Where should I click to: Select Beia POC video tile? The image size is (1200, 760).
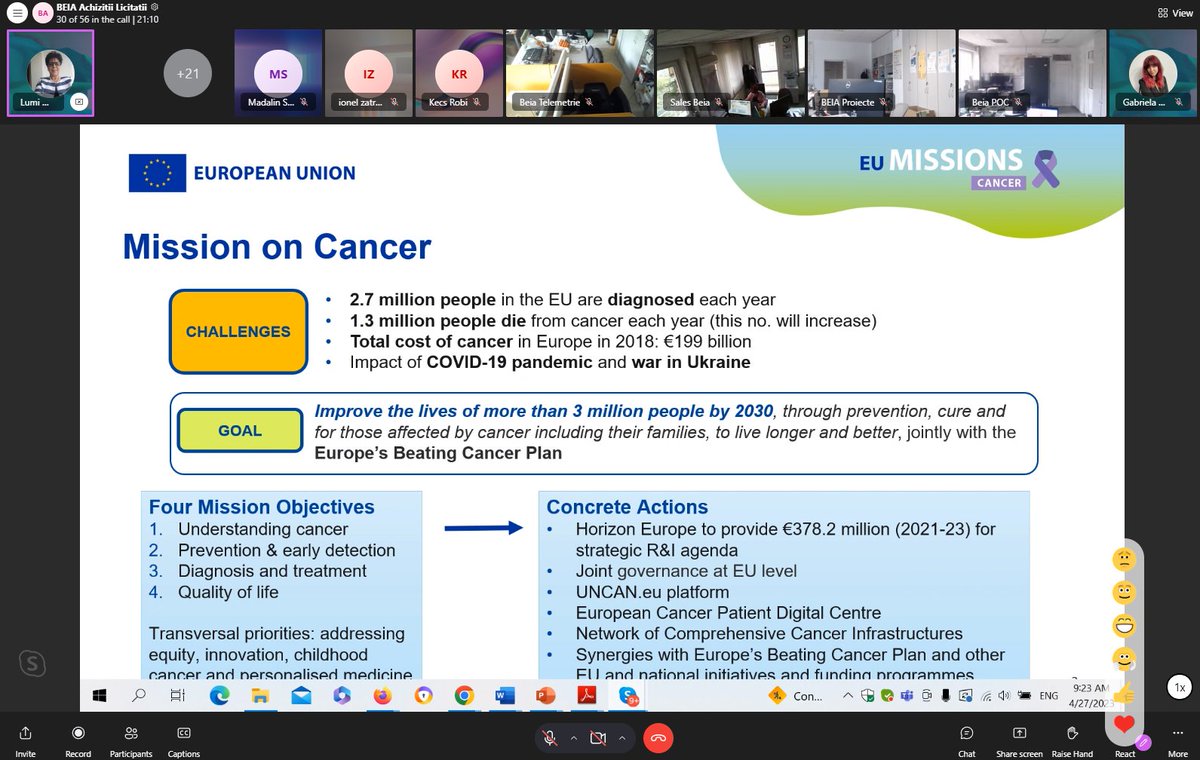pyautogui.click(x=1032, y=73)
